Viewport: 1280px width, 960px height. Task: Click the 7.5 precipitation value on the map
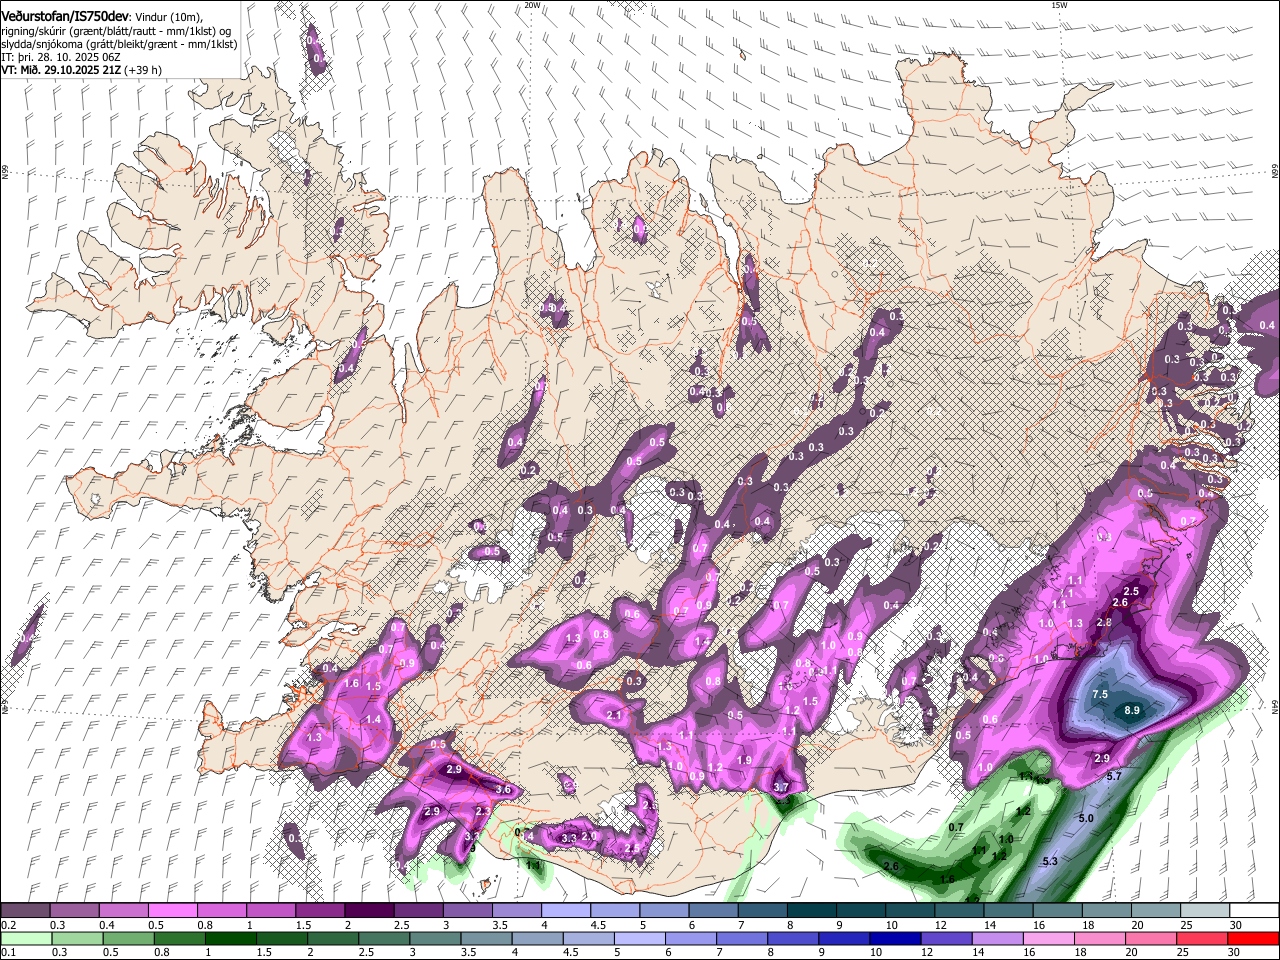pyautogui.click(x=1100, y=694)
